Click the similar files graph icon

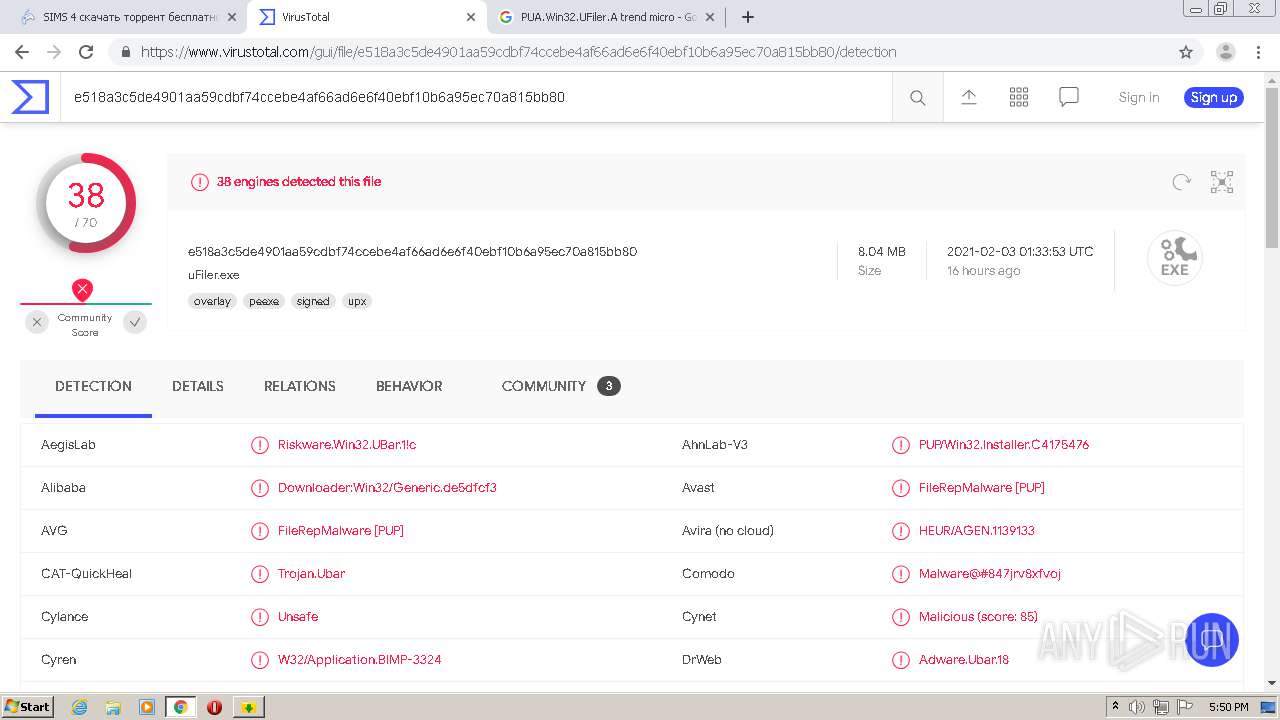1221,182
